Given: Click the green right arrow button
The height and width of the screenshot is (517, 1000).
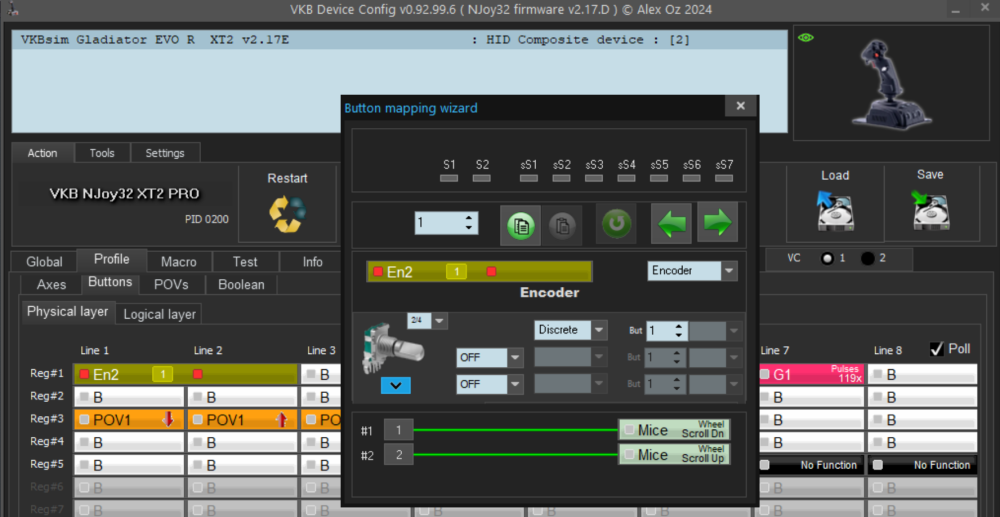Looking at the screenshot, I should [717, 223].
